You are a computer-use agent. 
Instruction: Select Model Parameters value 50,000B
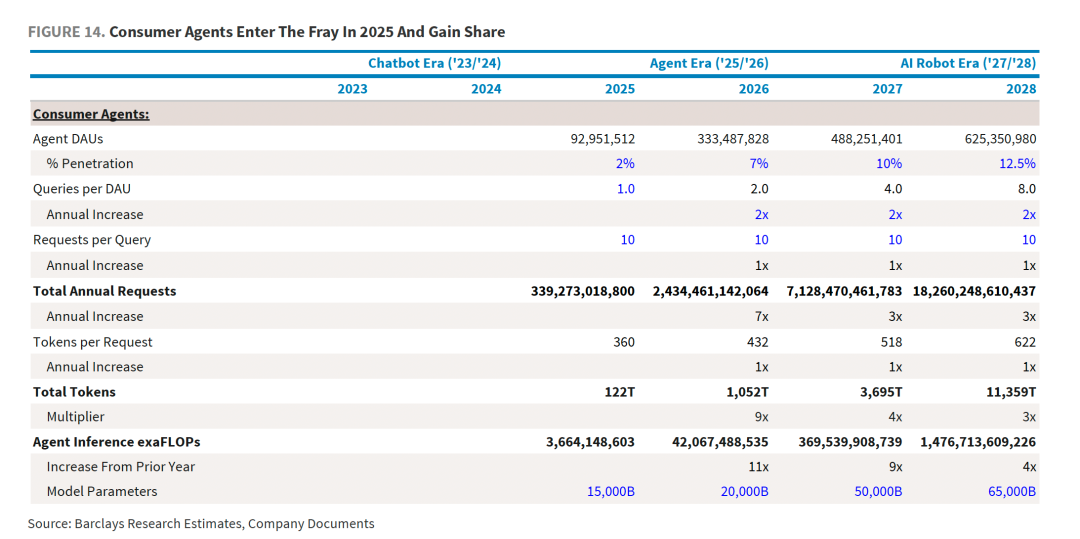(x=878, y=492)
